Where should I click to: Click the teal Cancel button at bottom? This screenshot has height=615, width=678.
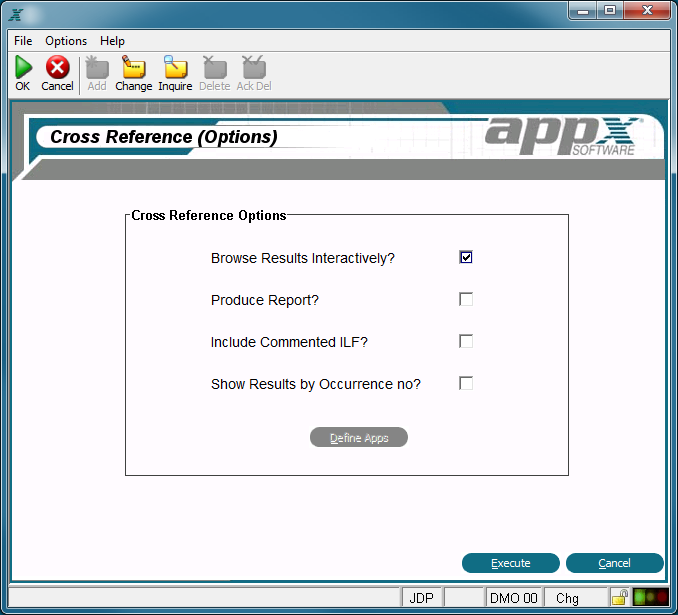(x=614, y=563)
